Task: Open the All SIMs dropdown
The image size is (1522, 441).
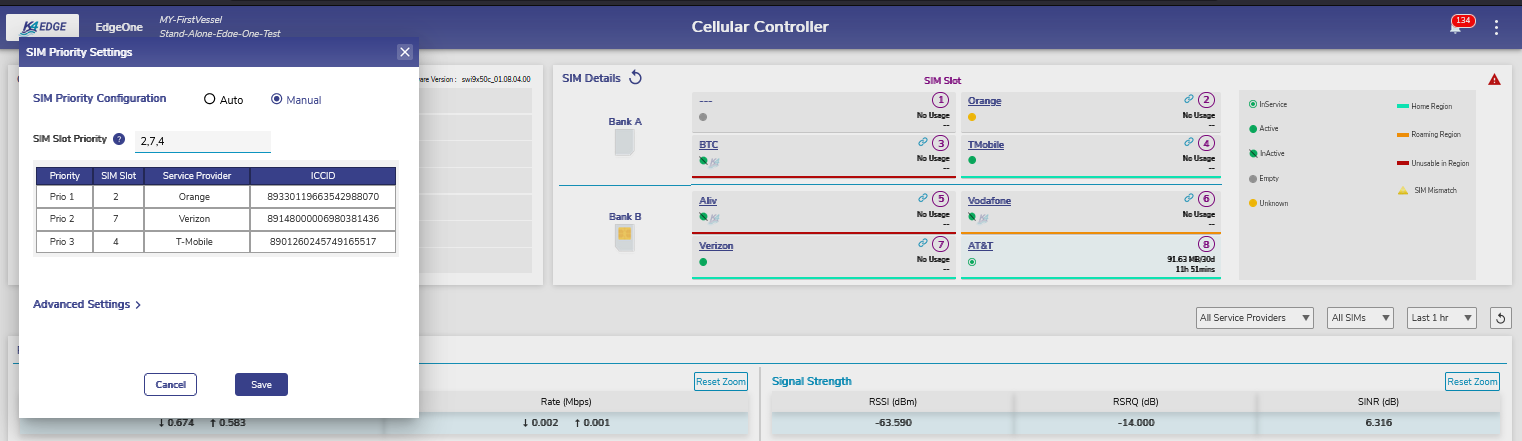Action: click(1361, 318)
